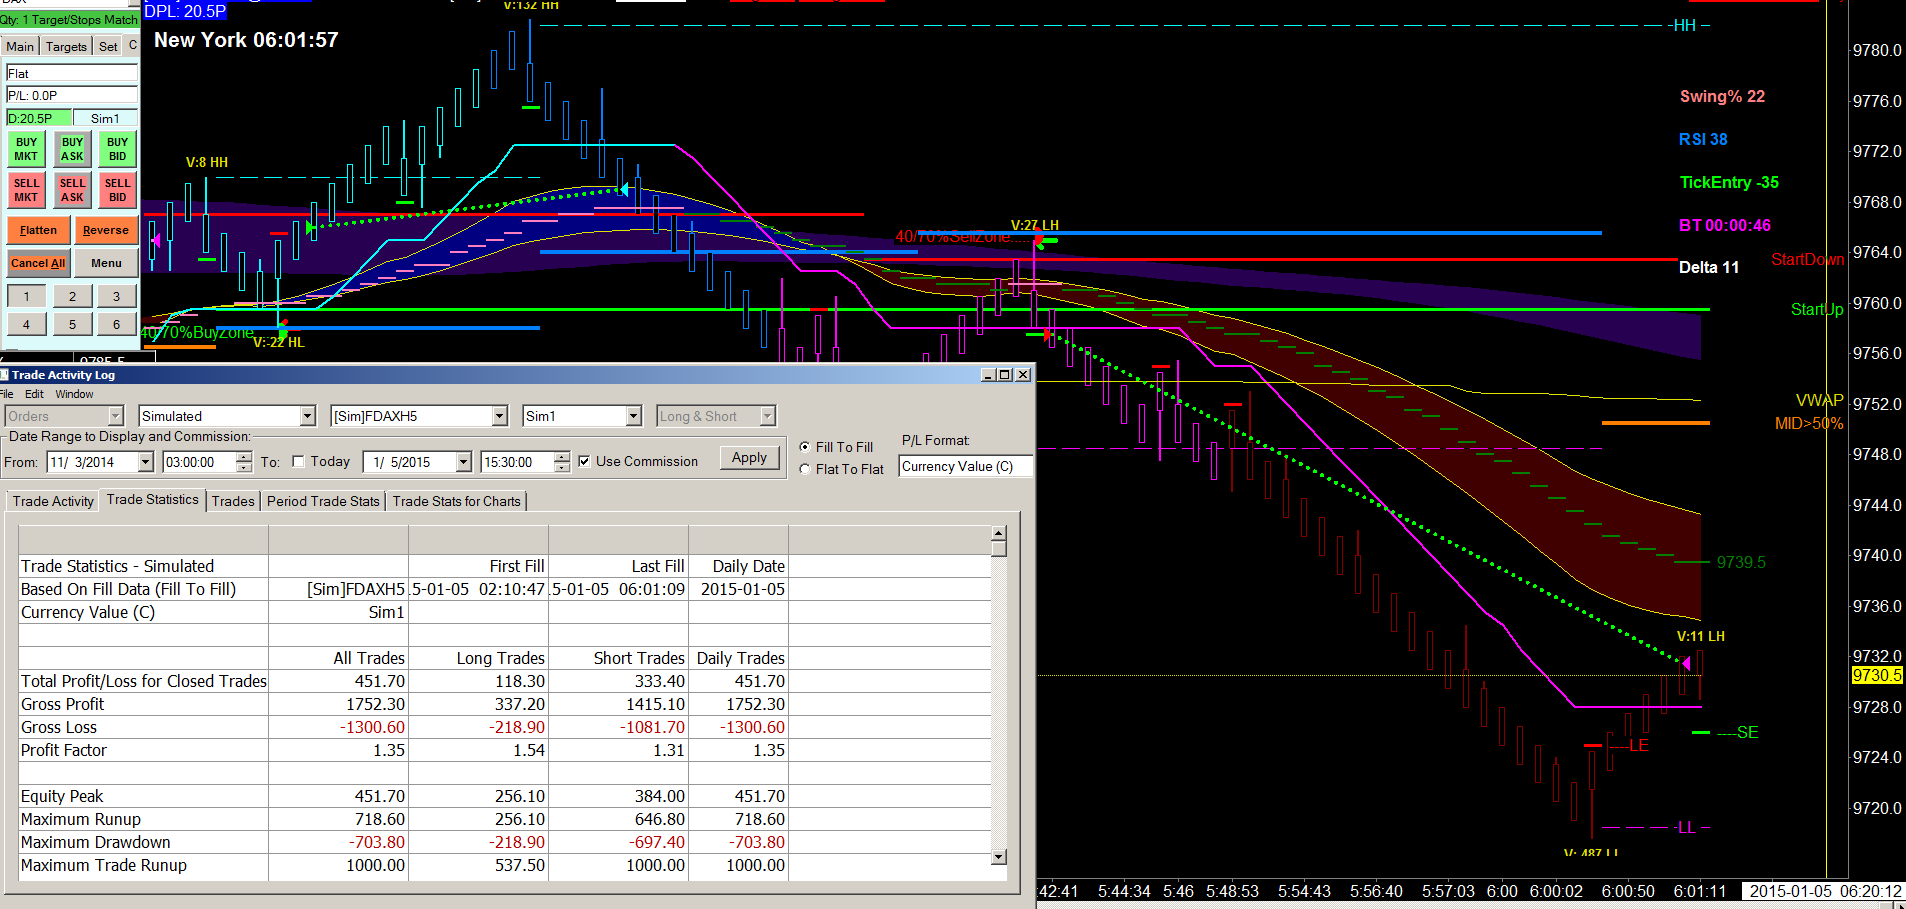This screenshot has width=1906, height=909.
Task: Flatten the current position
Action: [38, 230]
